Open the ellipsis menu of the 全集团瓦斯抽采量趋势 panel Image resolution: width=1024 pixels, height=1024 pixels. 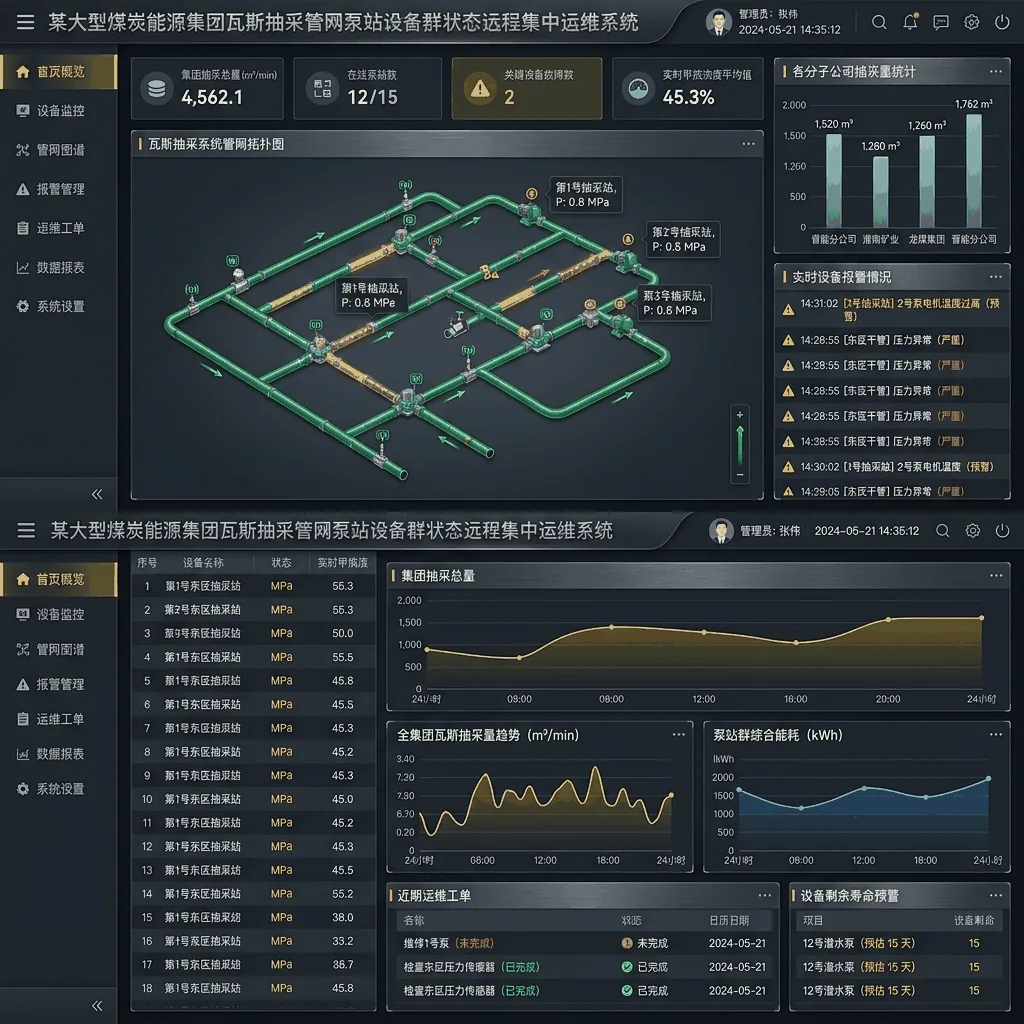pyautogui.click(x=679, y=735)
